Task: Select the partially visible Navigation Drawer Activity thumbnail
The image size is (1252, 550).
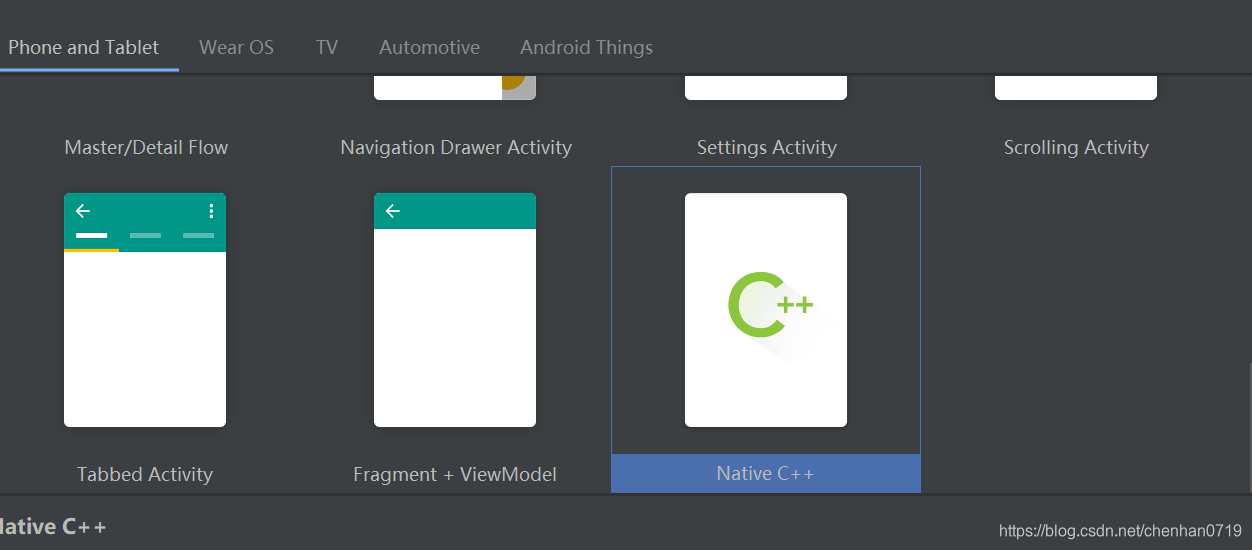Action: pos(455,87)
